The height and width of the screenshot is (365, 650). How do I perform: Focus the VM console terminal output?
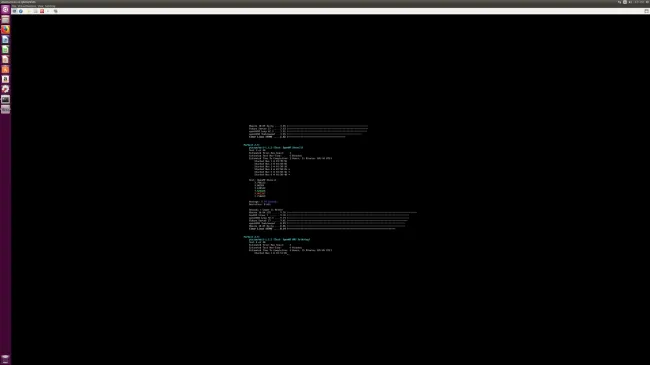(330, 190)
